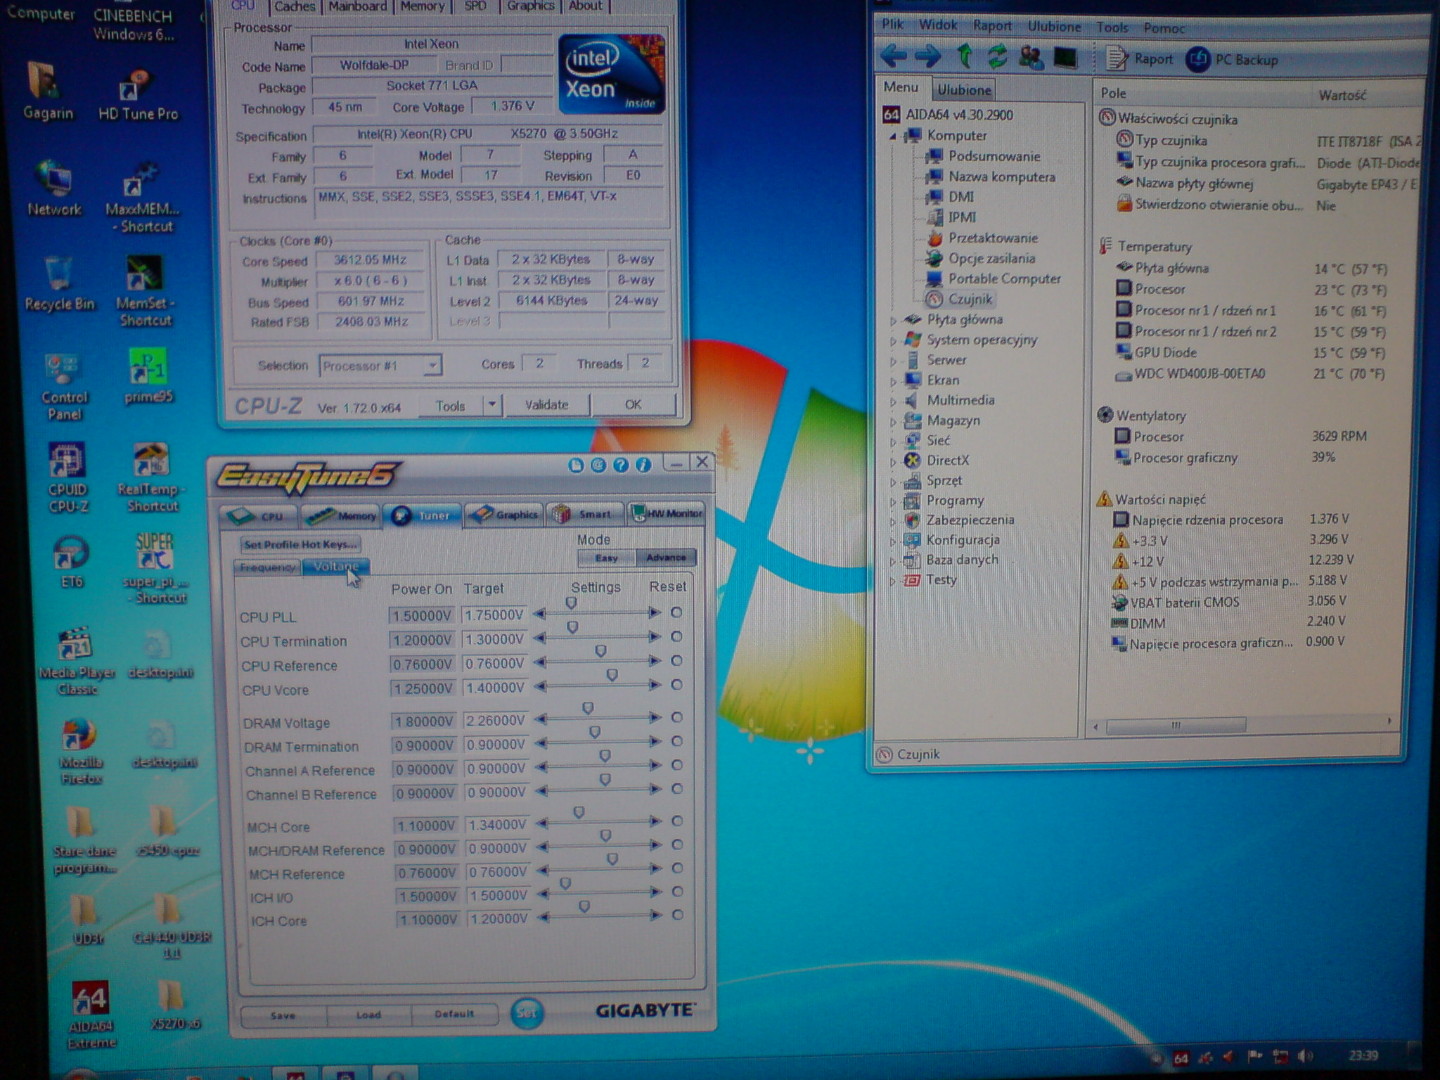1440x1080 pixels.
Task: Reset ICH Core voltage radio button
Action: click(x=677, y=915)
